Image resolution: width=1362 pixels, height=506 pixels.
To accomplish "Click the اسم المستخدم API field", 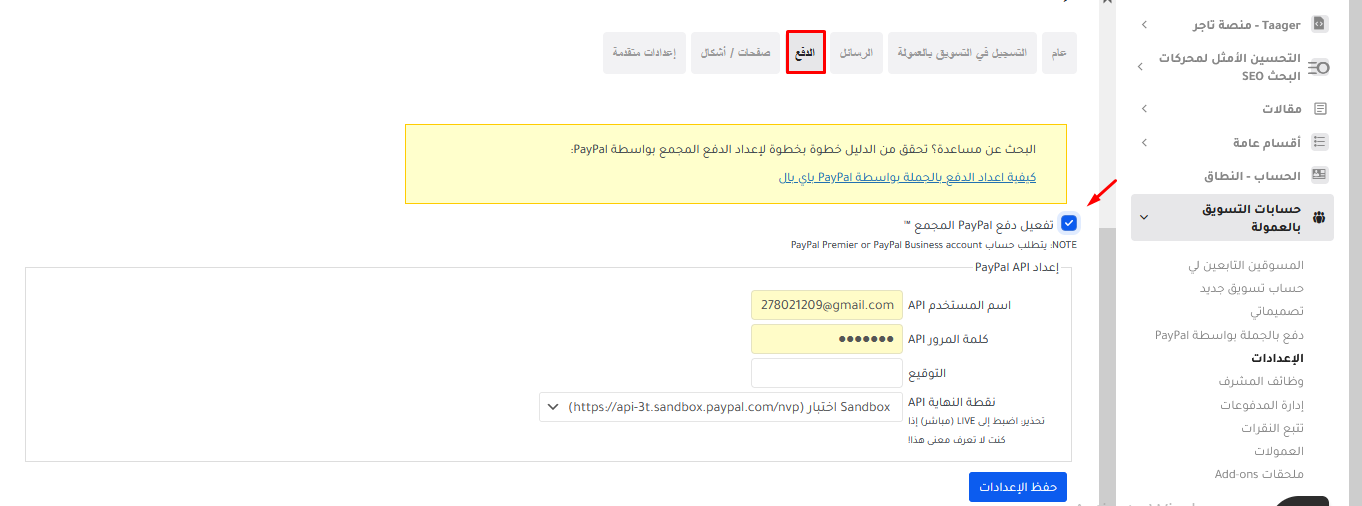I will point(827,305).
